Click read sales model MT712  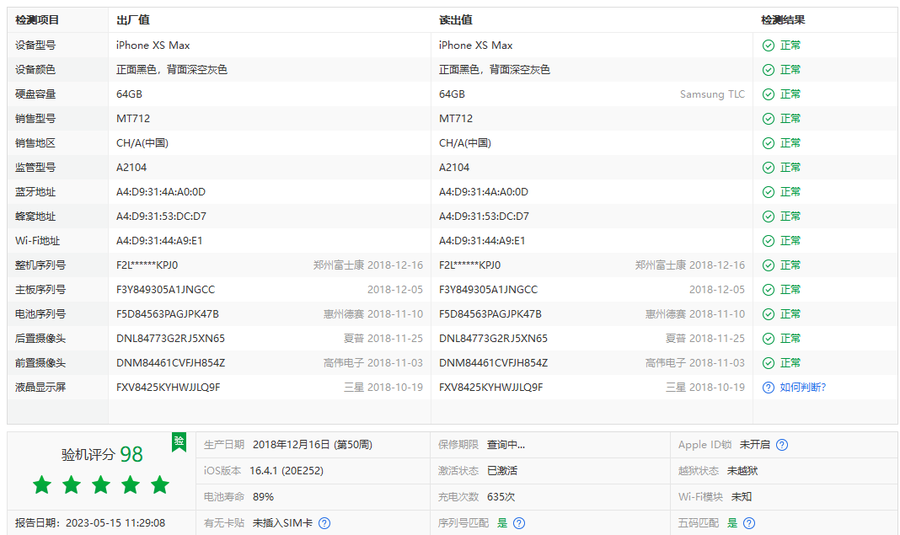coord(456,119)
